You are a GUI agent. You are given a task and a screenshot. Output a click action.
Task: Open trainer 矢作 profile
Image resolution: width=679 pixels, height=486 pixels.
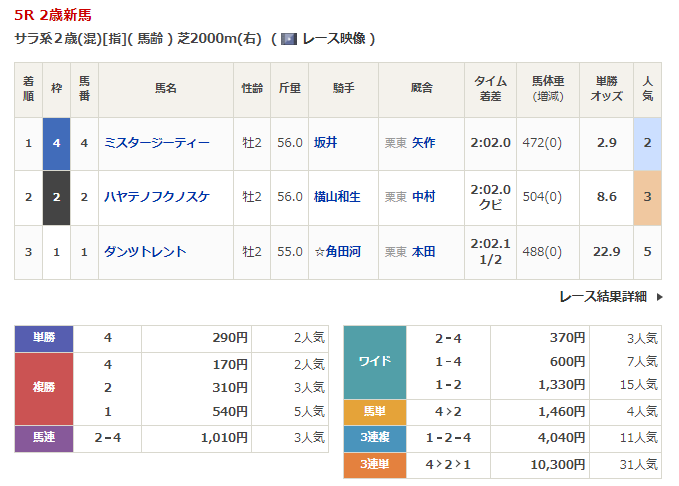point(423,143)
